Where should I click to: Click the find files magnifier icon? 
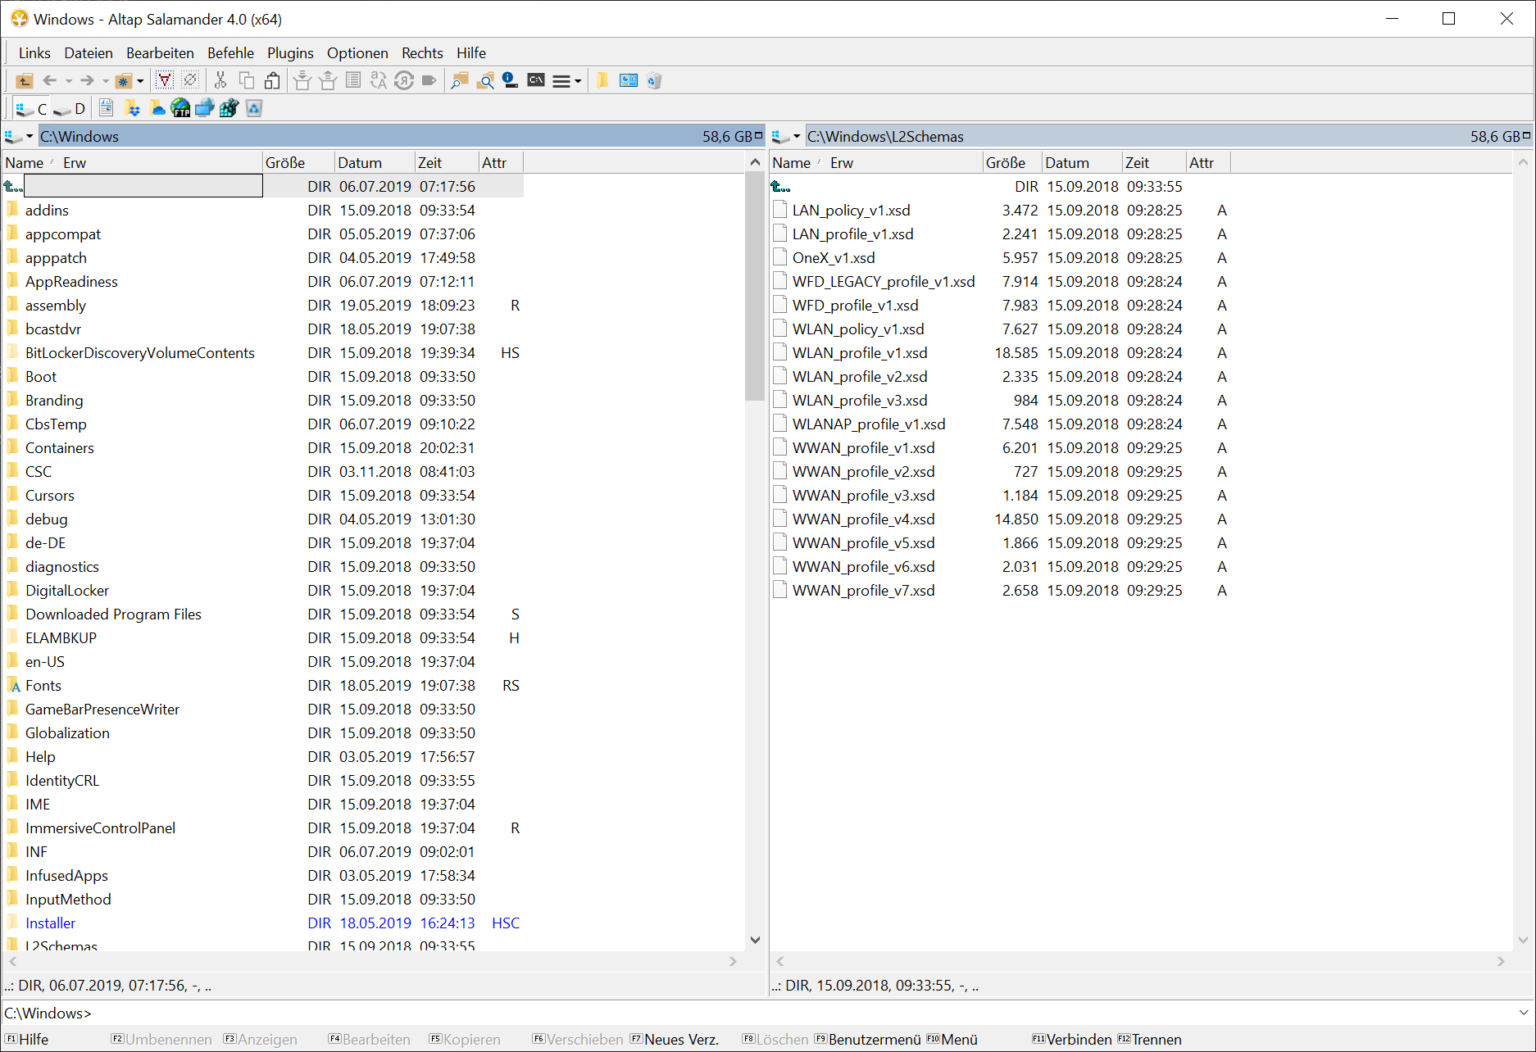(485, 81)
